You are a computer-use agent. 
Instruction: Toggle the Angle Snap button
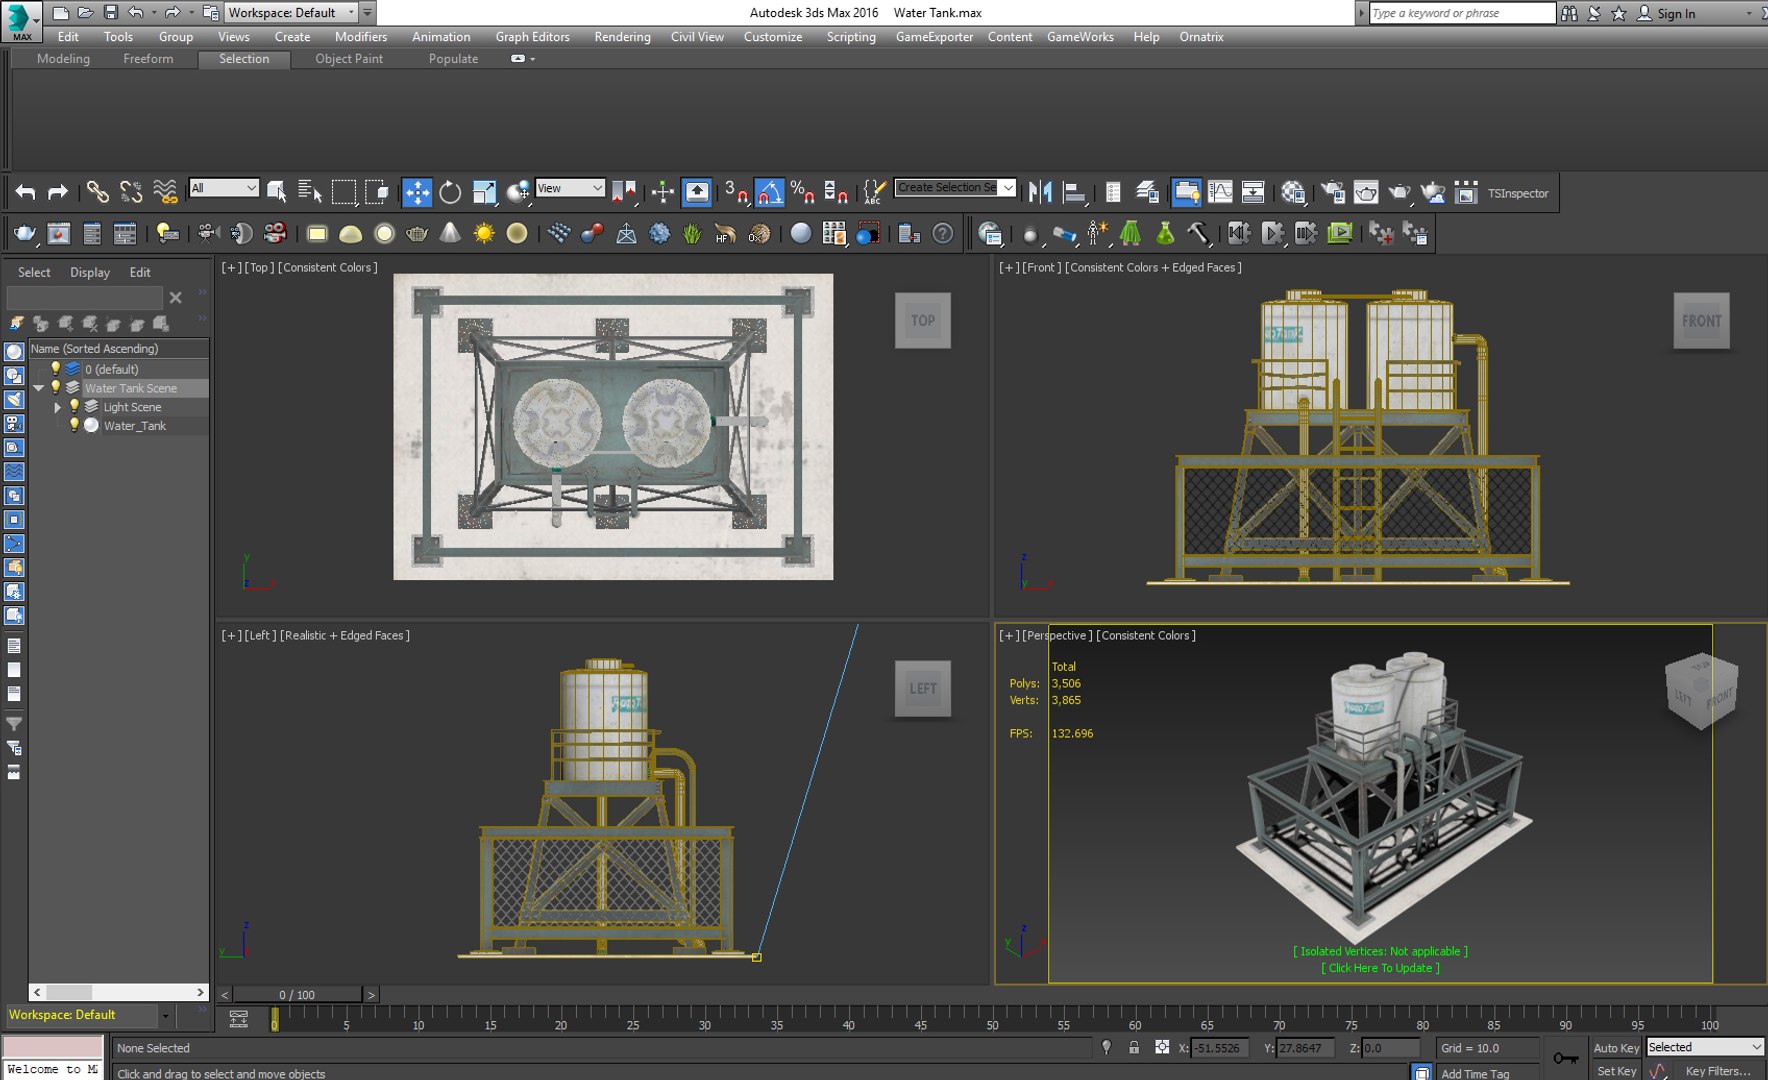pos(769,192)
